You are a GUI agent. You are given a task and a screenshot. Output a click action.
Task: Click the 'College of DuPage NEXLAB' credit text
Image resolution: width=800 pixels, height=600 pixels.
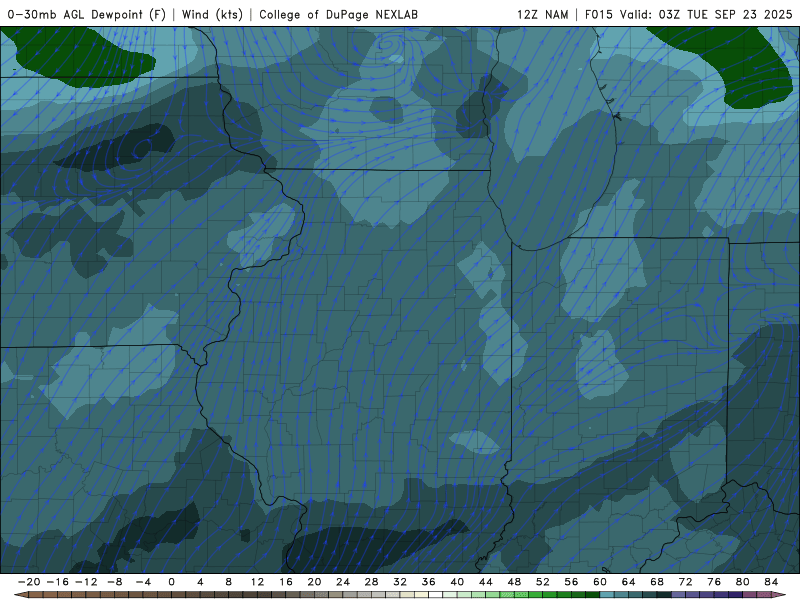338,15
